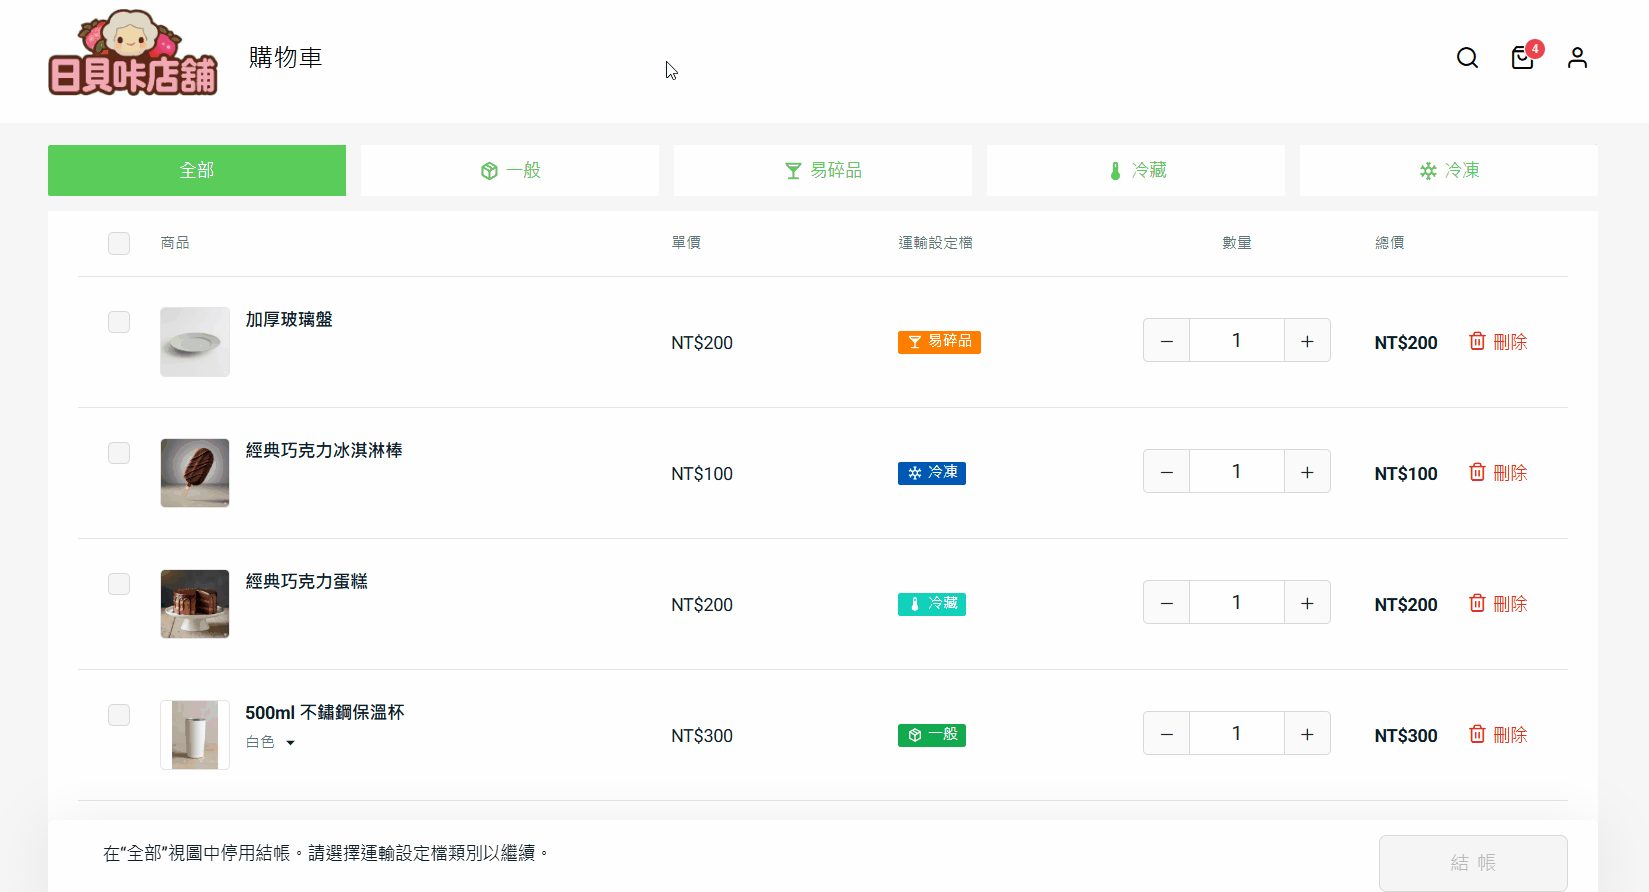Open the 經典巧克力冰淇淋棒 product thumbnail
This screenshot has height=892, width=1649.
pyautogui.click(x=195, y=473)
